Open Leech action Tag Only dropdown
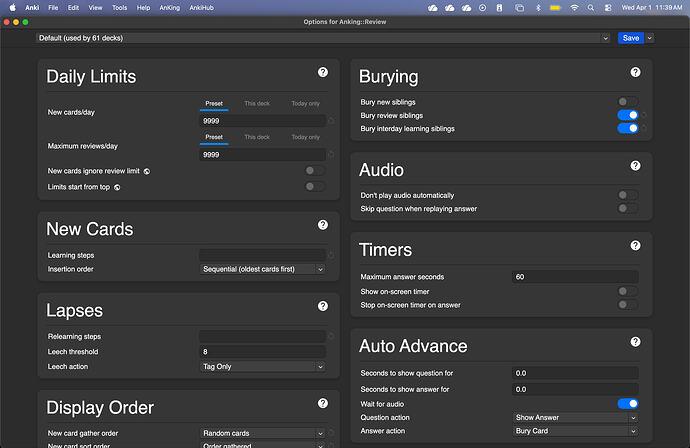 point(263,366)
